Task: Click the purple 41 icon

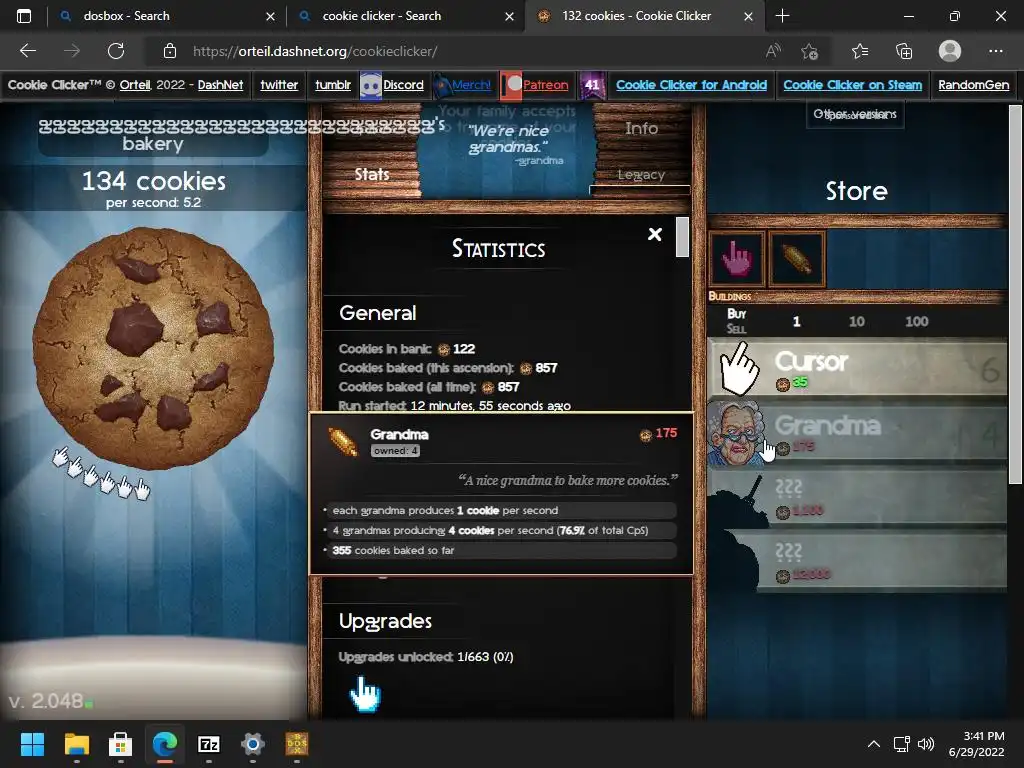Action: [592, 86]
